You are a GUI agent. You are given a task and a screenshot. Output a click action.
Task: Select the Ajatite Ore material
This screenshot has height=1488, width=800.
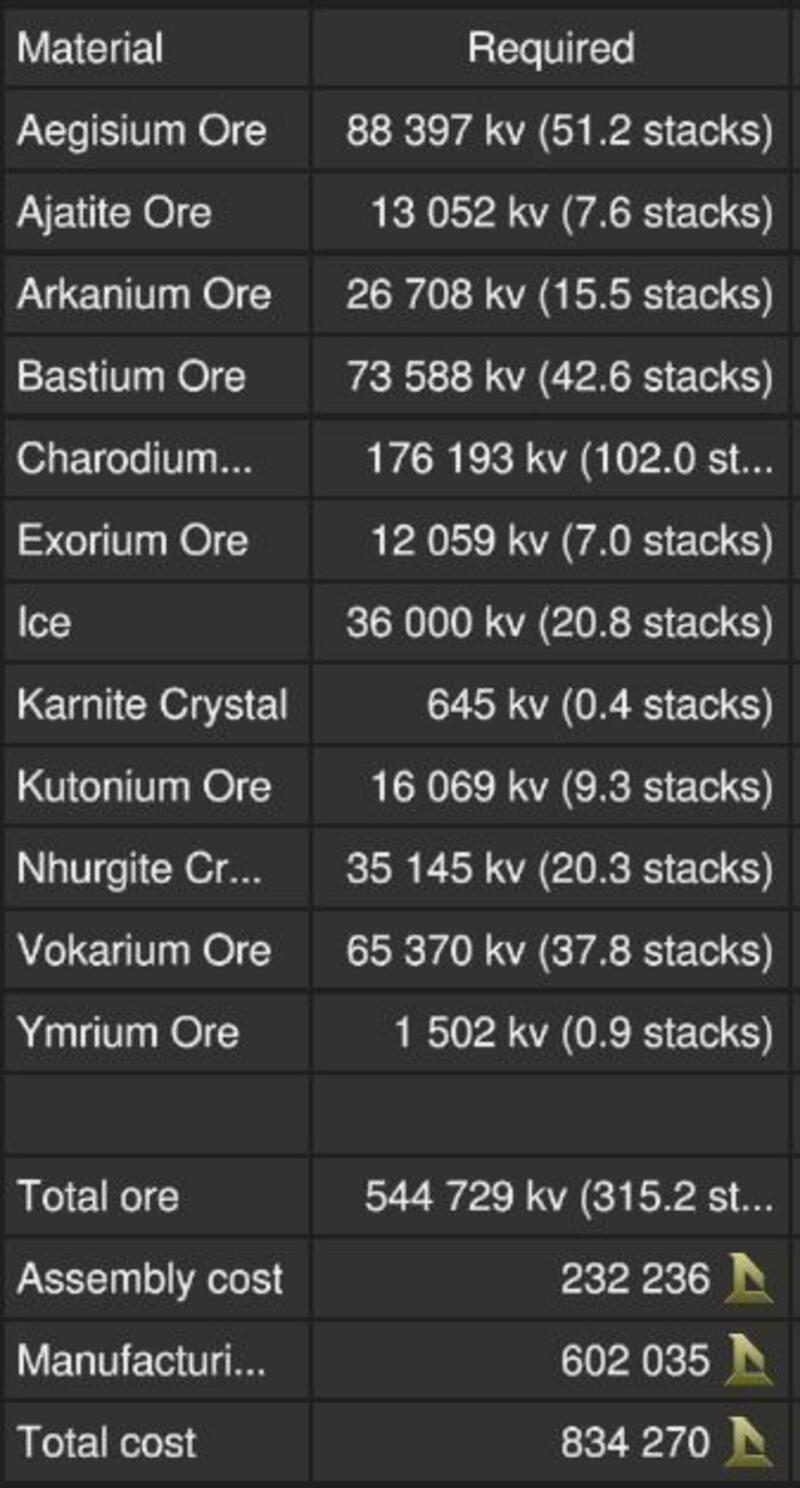[x=113, y=212]
